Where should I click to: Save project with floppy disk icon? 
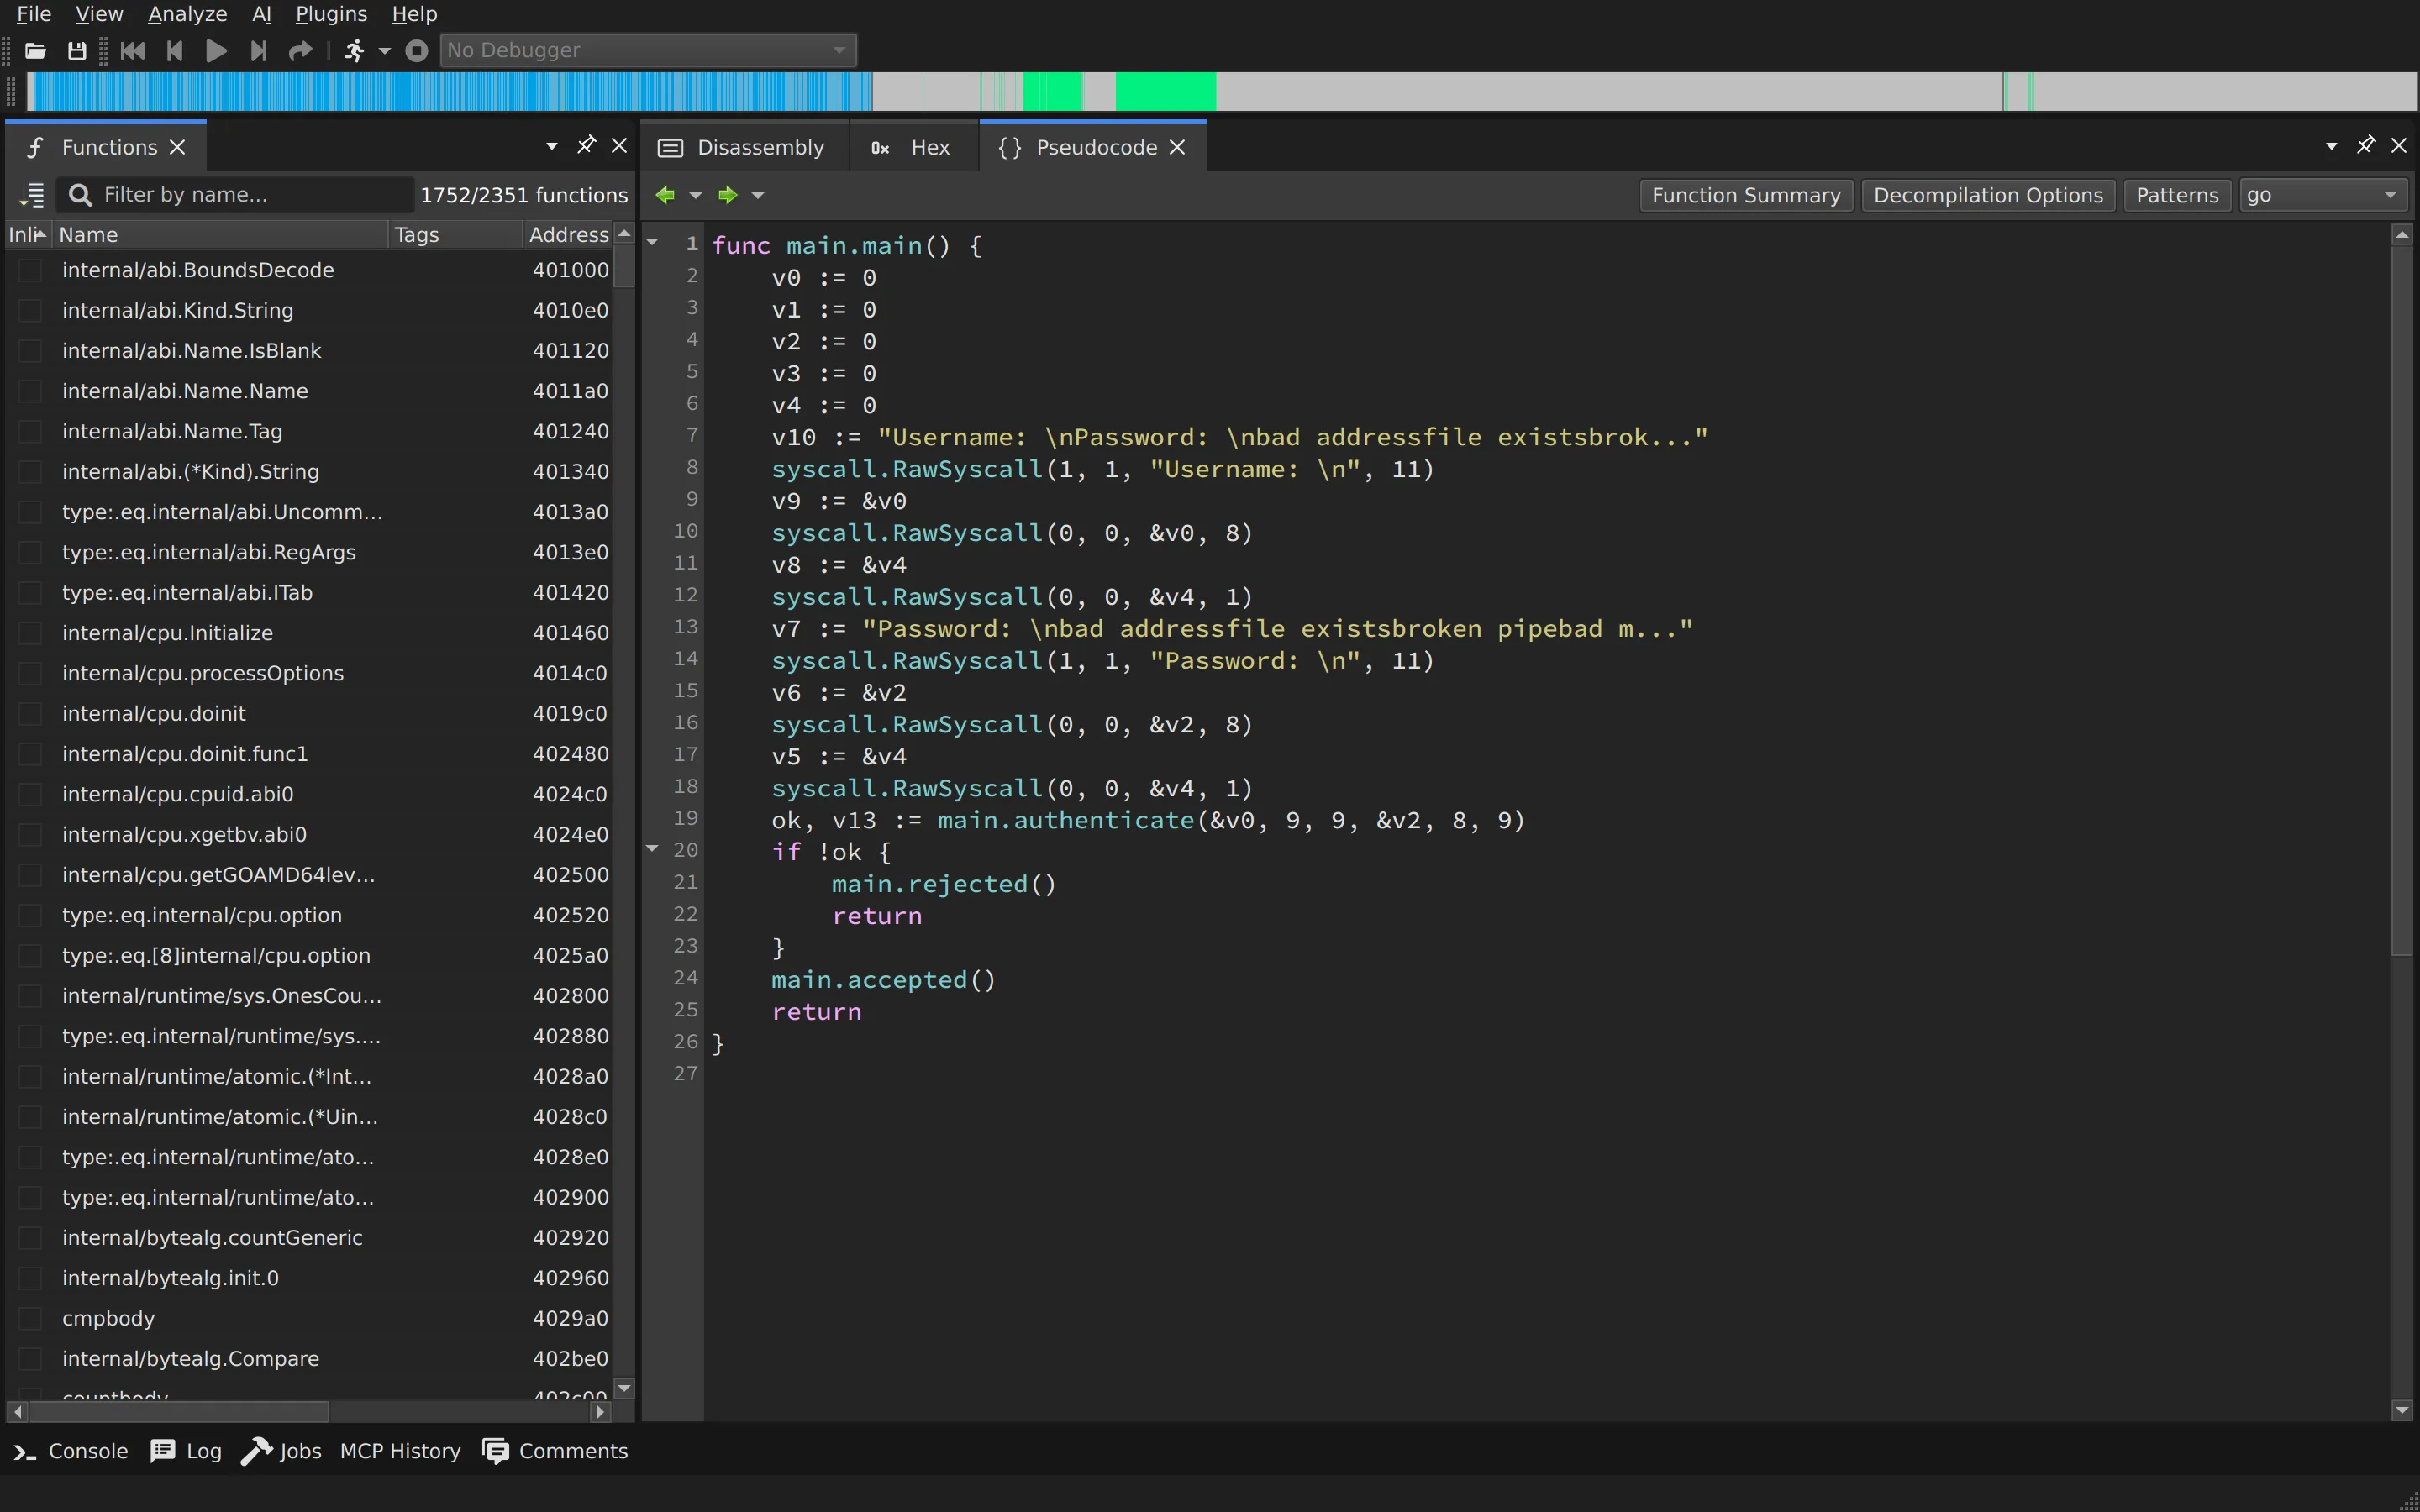pyautogui.click(x=77, y=50)
